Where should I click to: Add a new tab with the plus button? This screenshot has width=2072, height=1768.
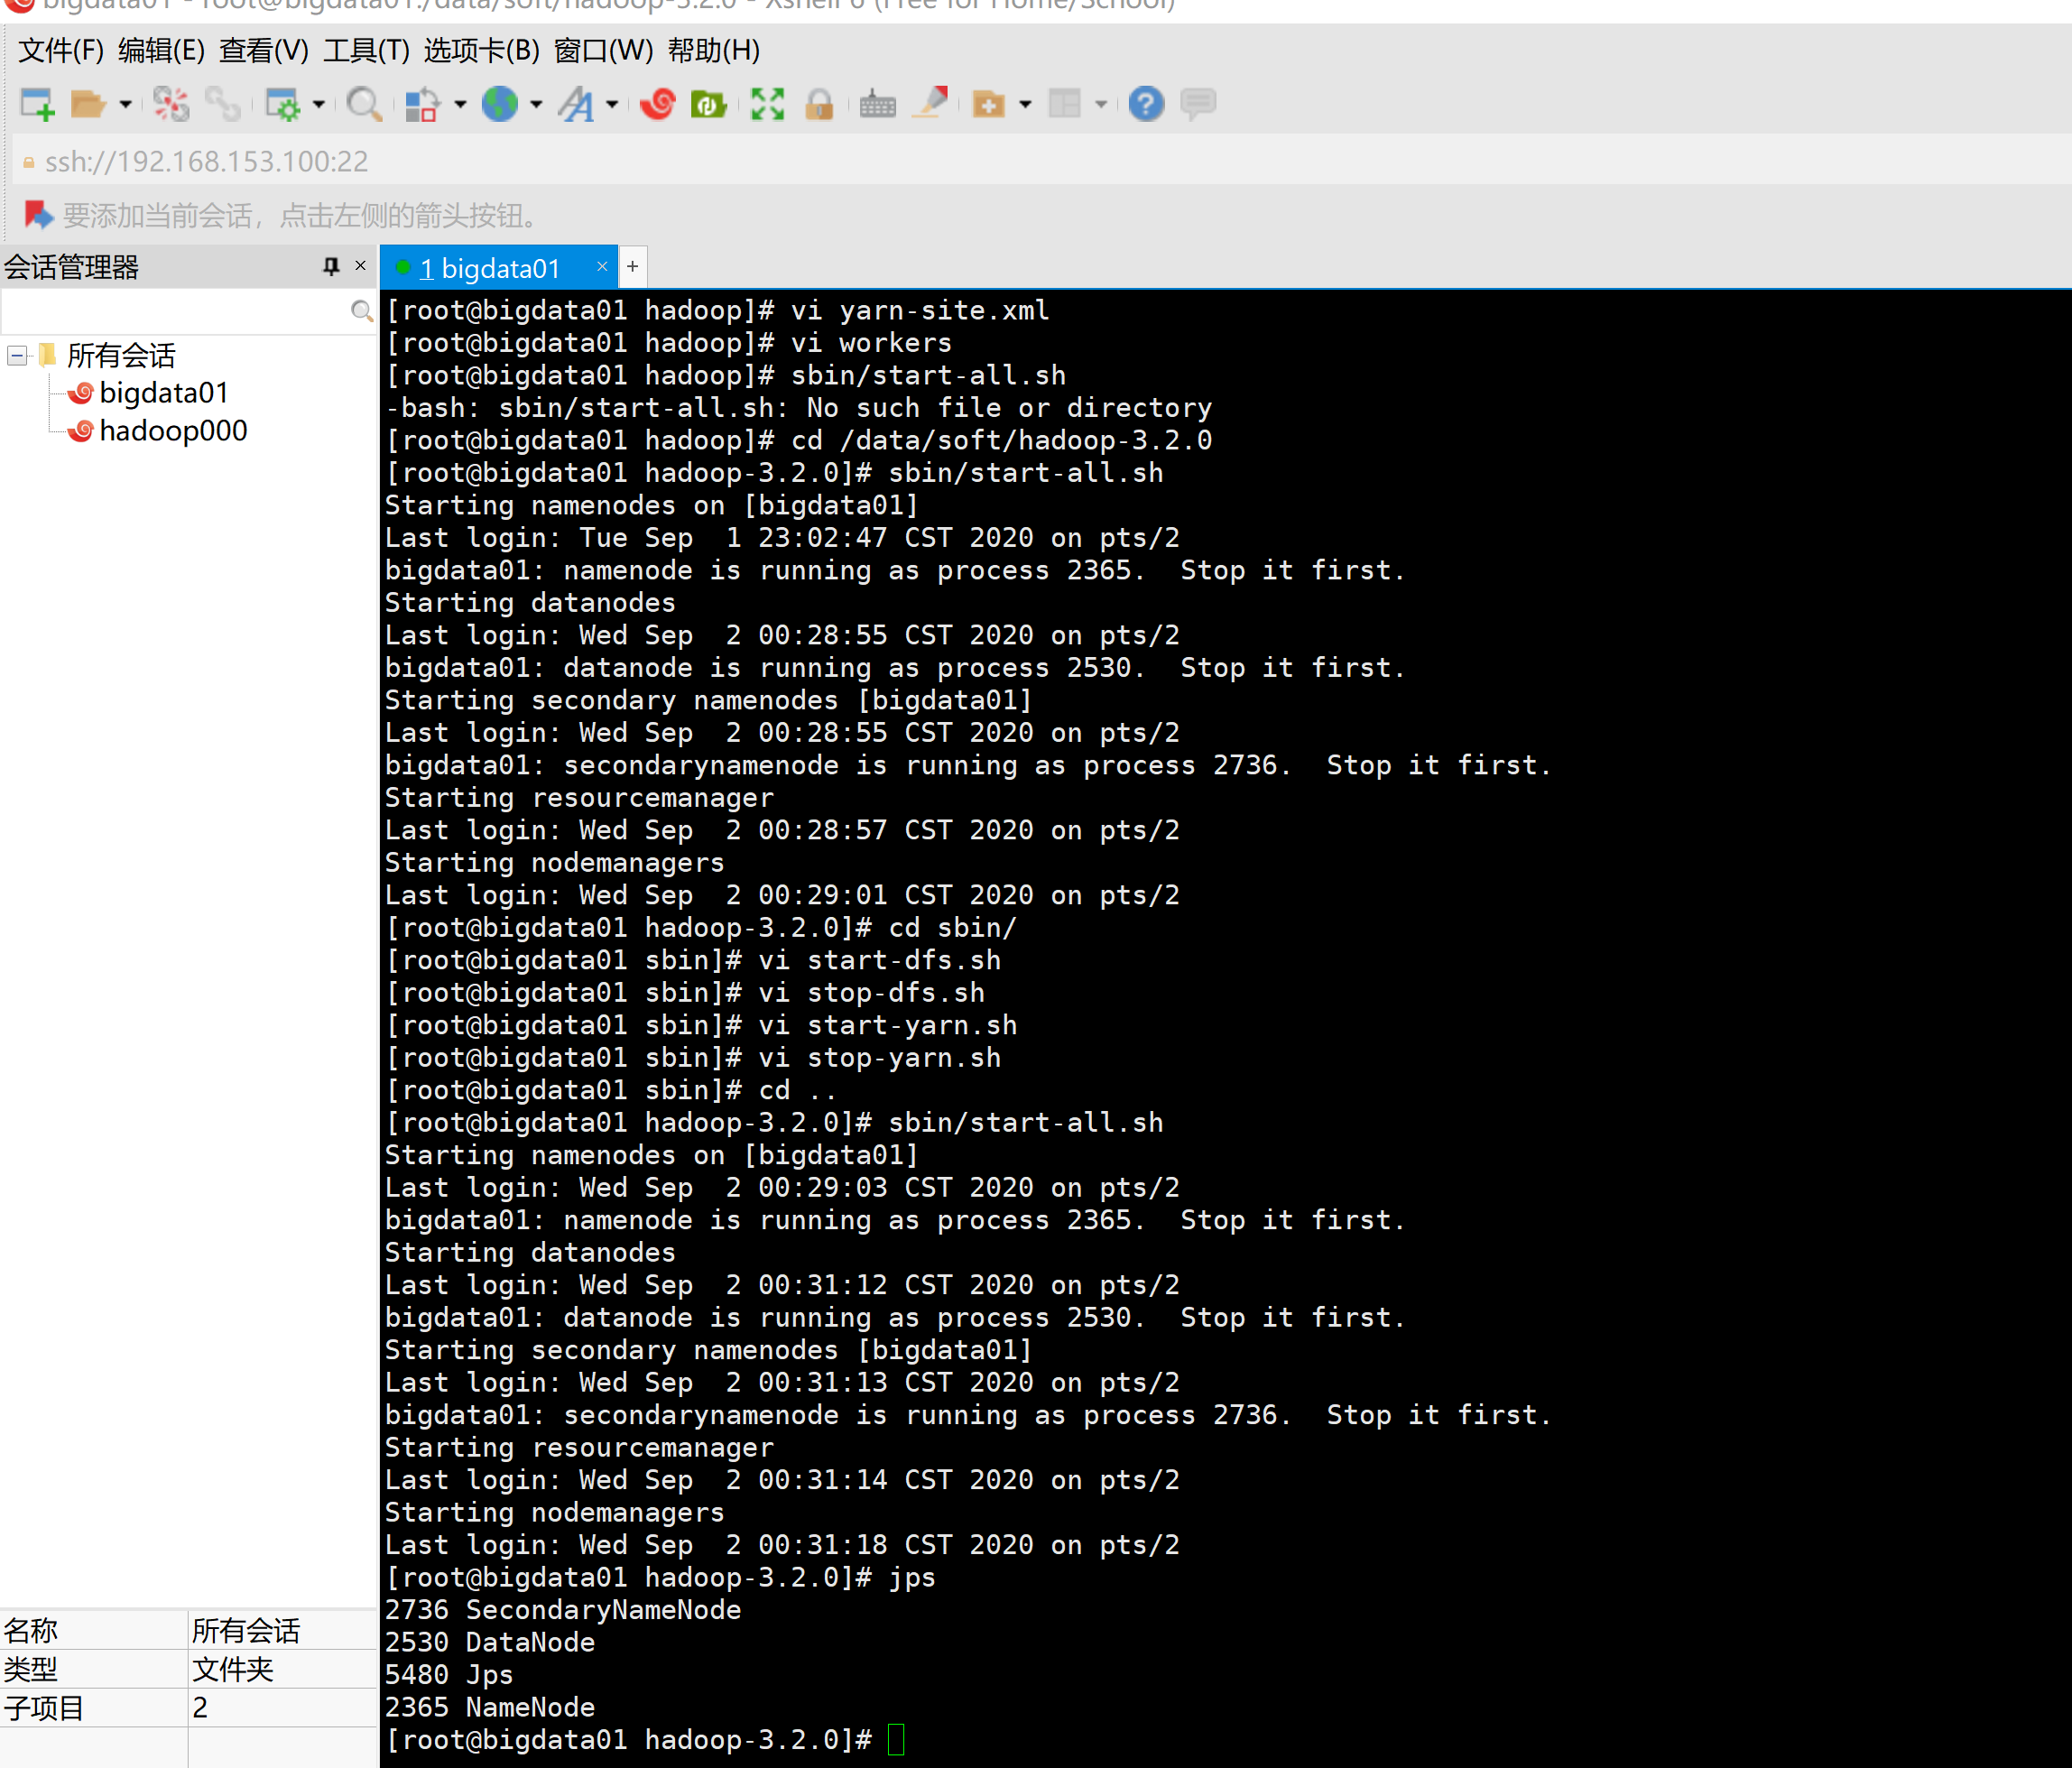coord(632,267)
